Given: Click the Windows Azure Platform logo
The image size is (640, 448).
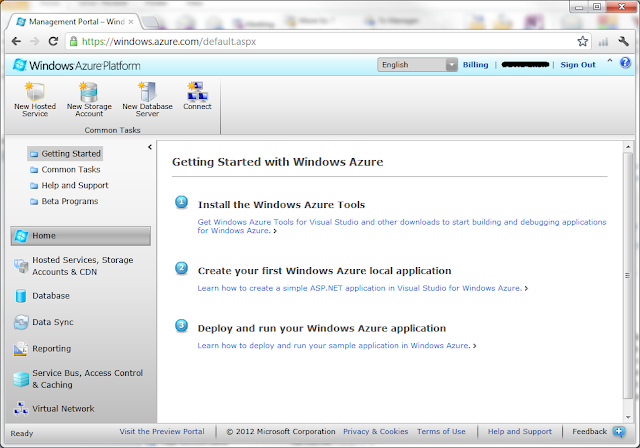Looking at the screenshot, I should point(76,65).
